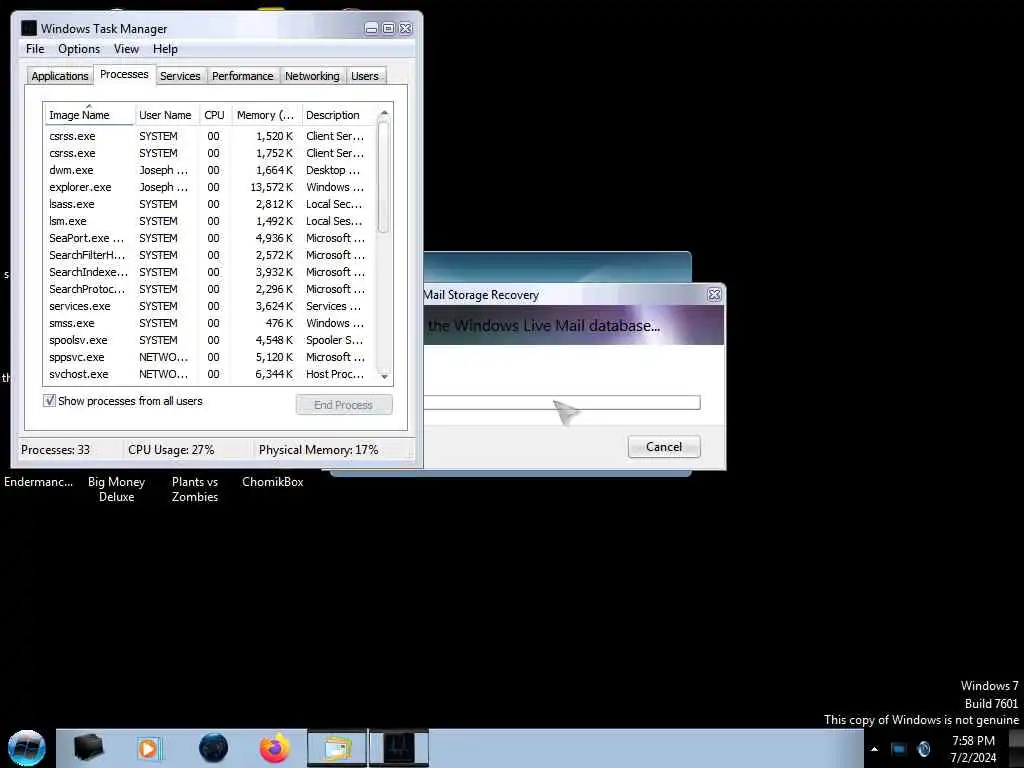This screenshot has height=768, width=1024.
Task: Open the Help menu
Action: 165,49
